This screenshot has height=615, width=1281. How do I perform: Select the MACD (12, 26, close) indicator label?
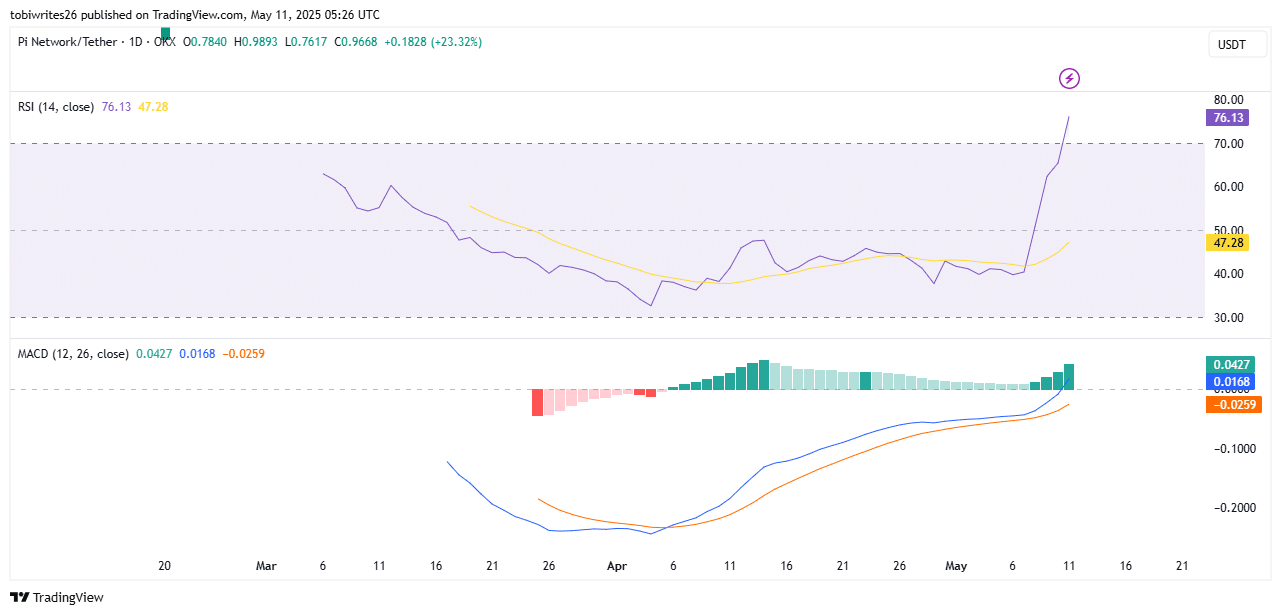point(73,354)
